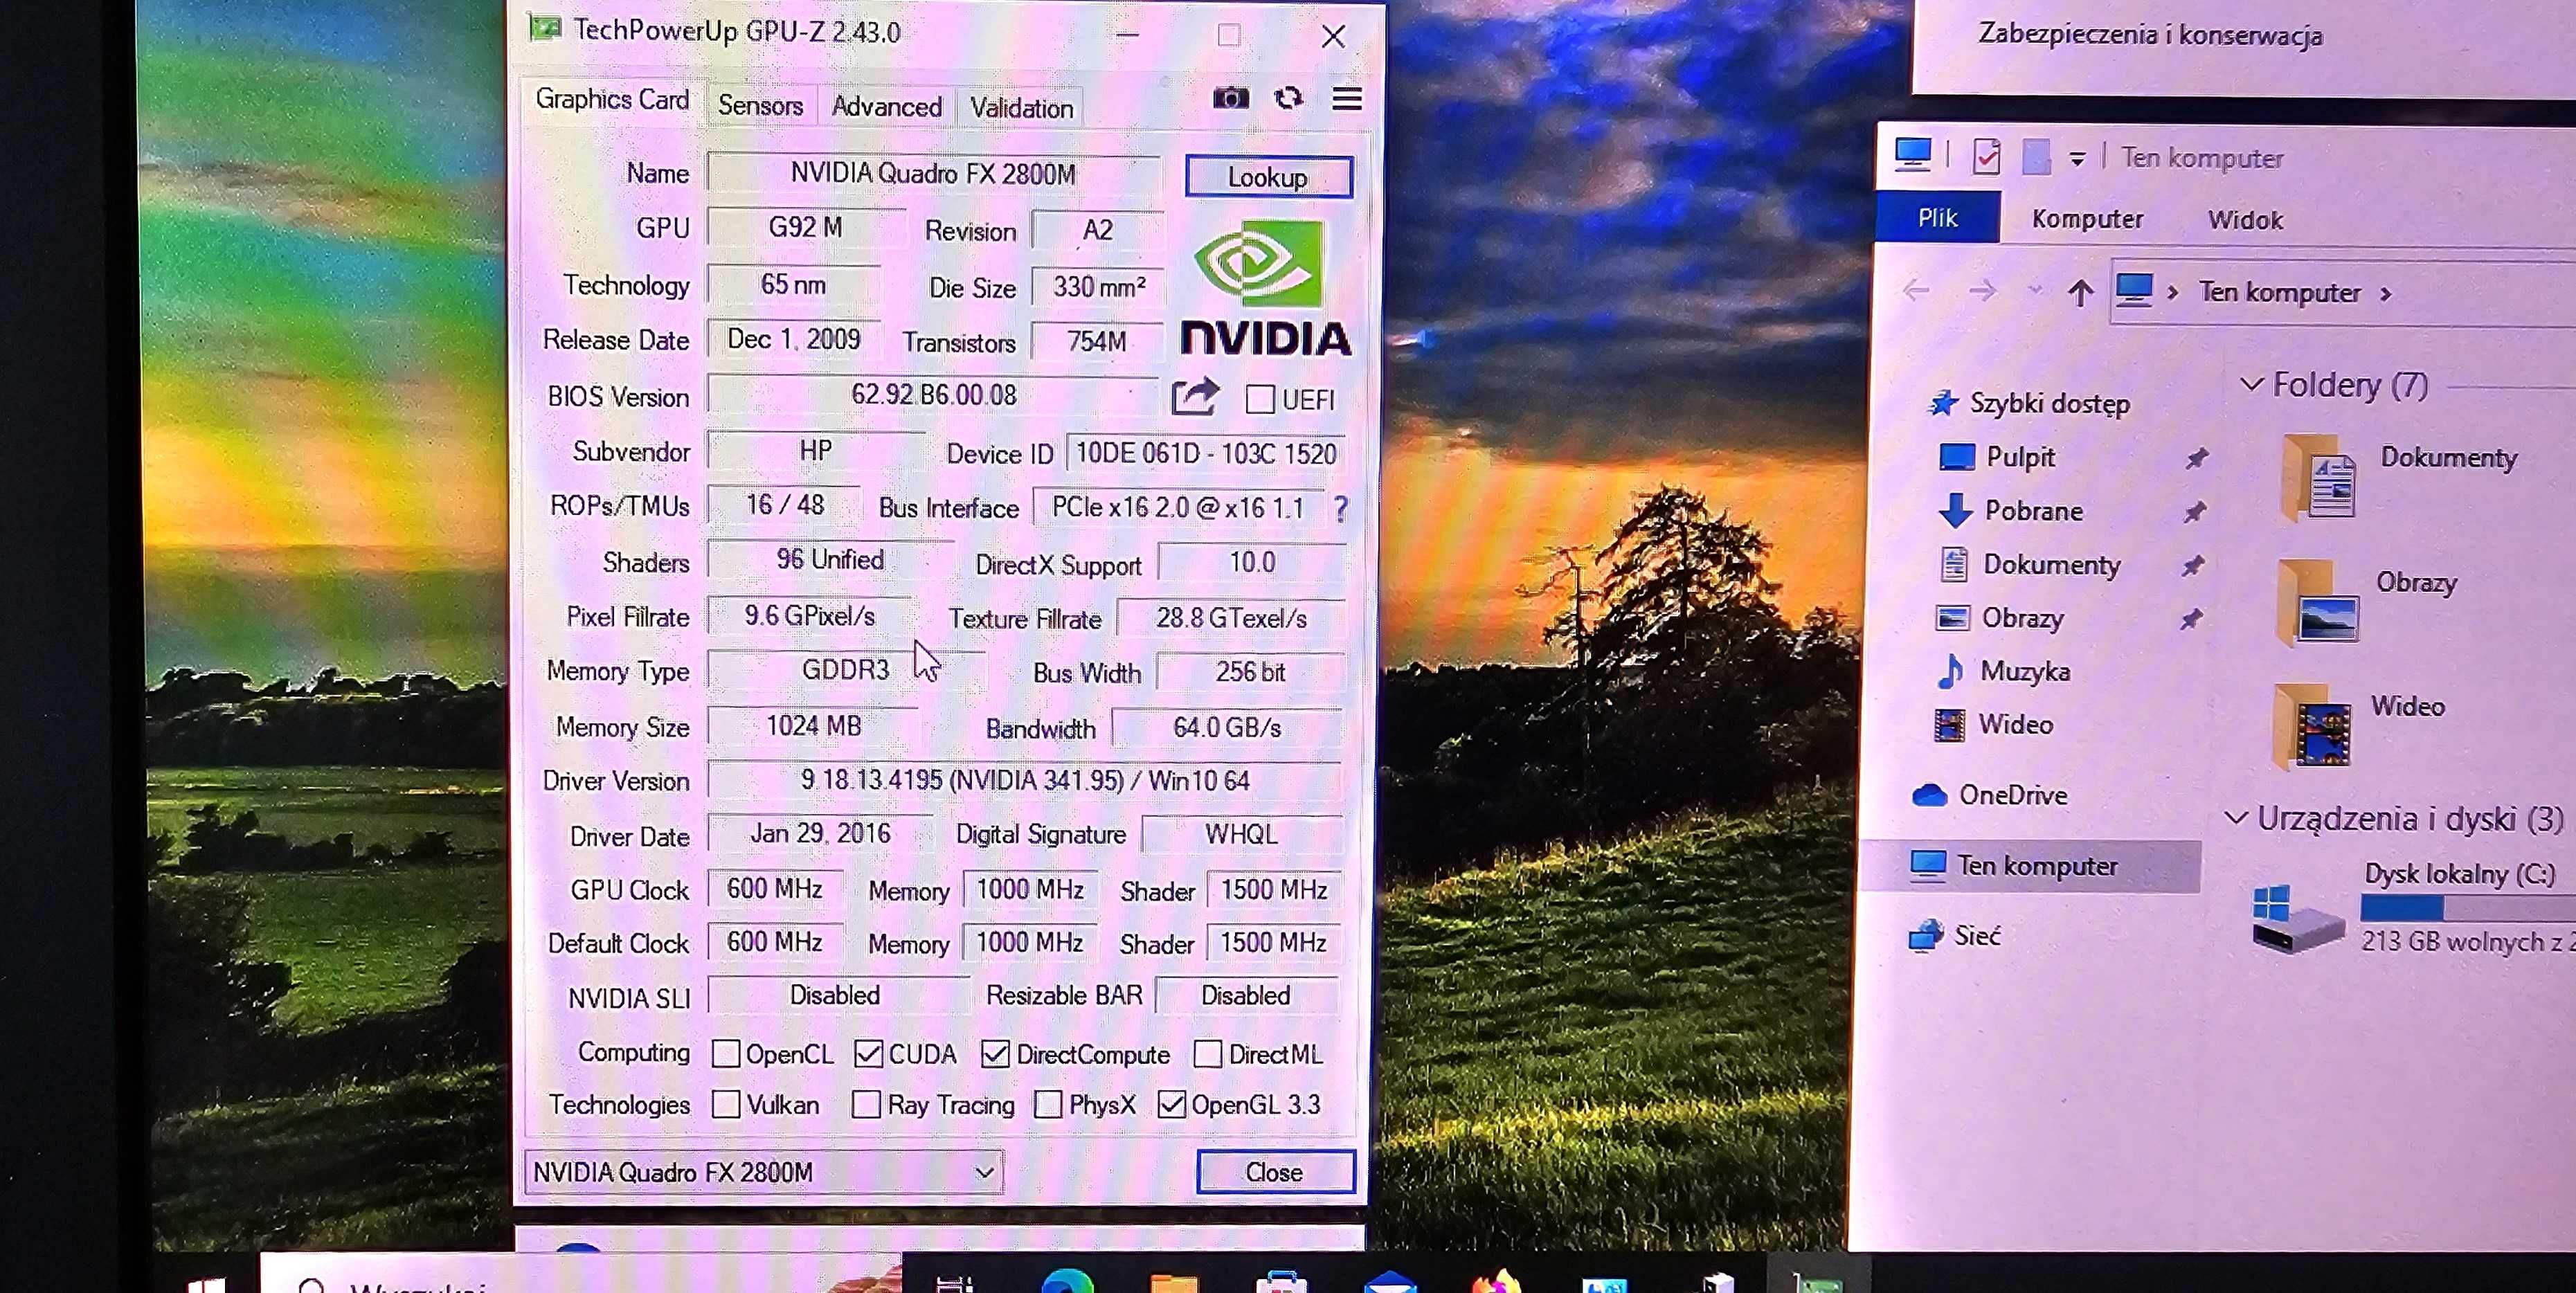
Task: Open Pulpit in Explorer quick access
Action: (x=2020, y=457)
